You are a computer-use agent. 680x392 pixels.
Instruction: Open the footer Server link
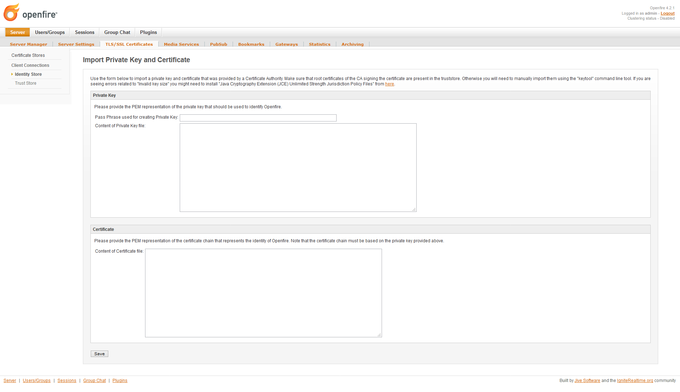click(10, 381)
